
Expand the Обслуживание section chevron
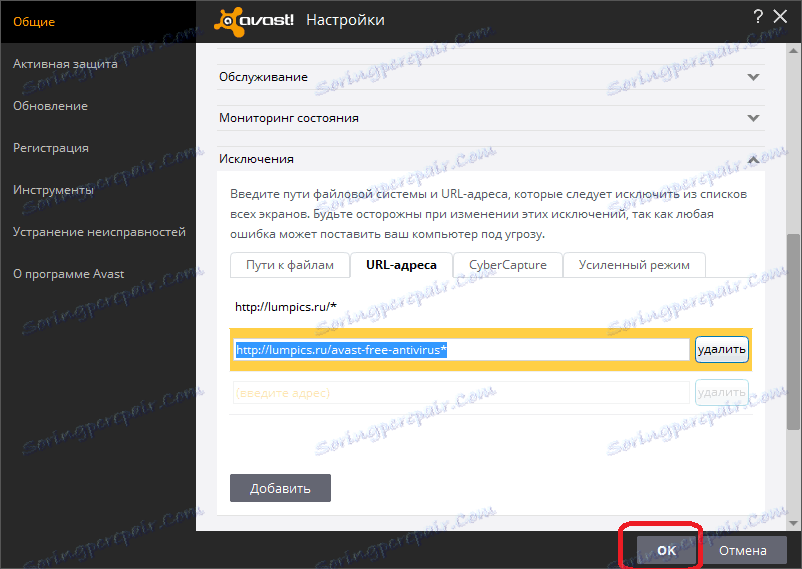click(x=753, y=77)
